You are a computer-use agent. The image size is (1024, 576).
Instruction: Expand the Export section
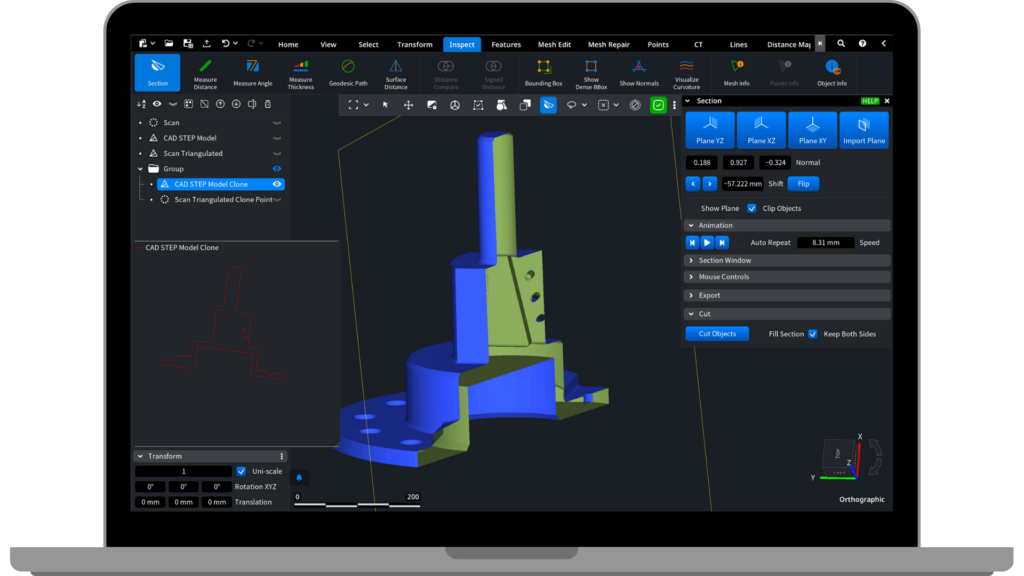tap(708, 295)
